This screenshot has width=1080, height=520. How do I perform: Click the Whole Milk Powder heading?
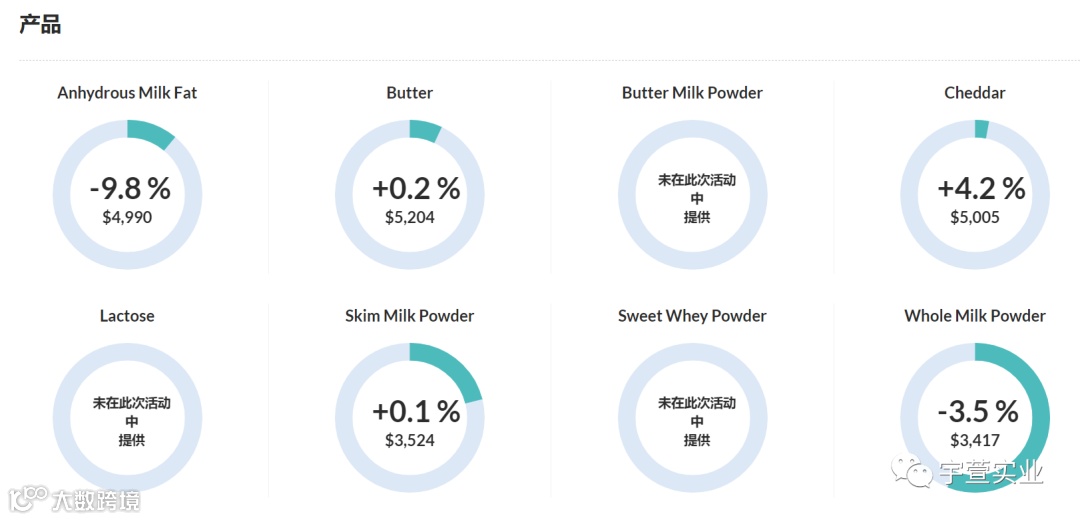tap(975, 316)
